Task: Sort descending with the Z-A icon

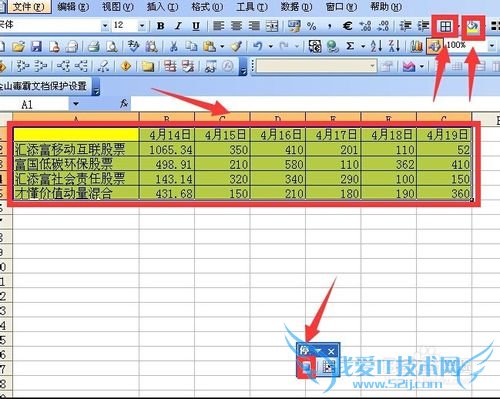Action: [x=394, y=46]
